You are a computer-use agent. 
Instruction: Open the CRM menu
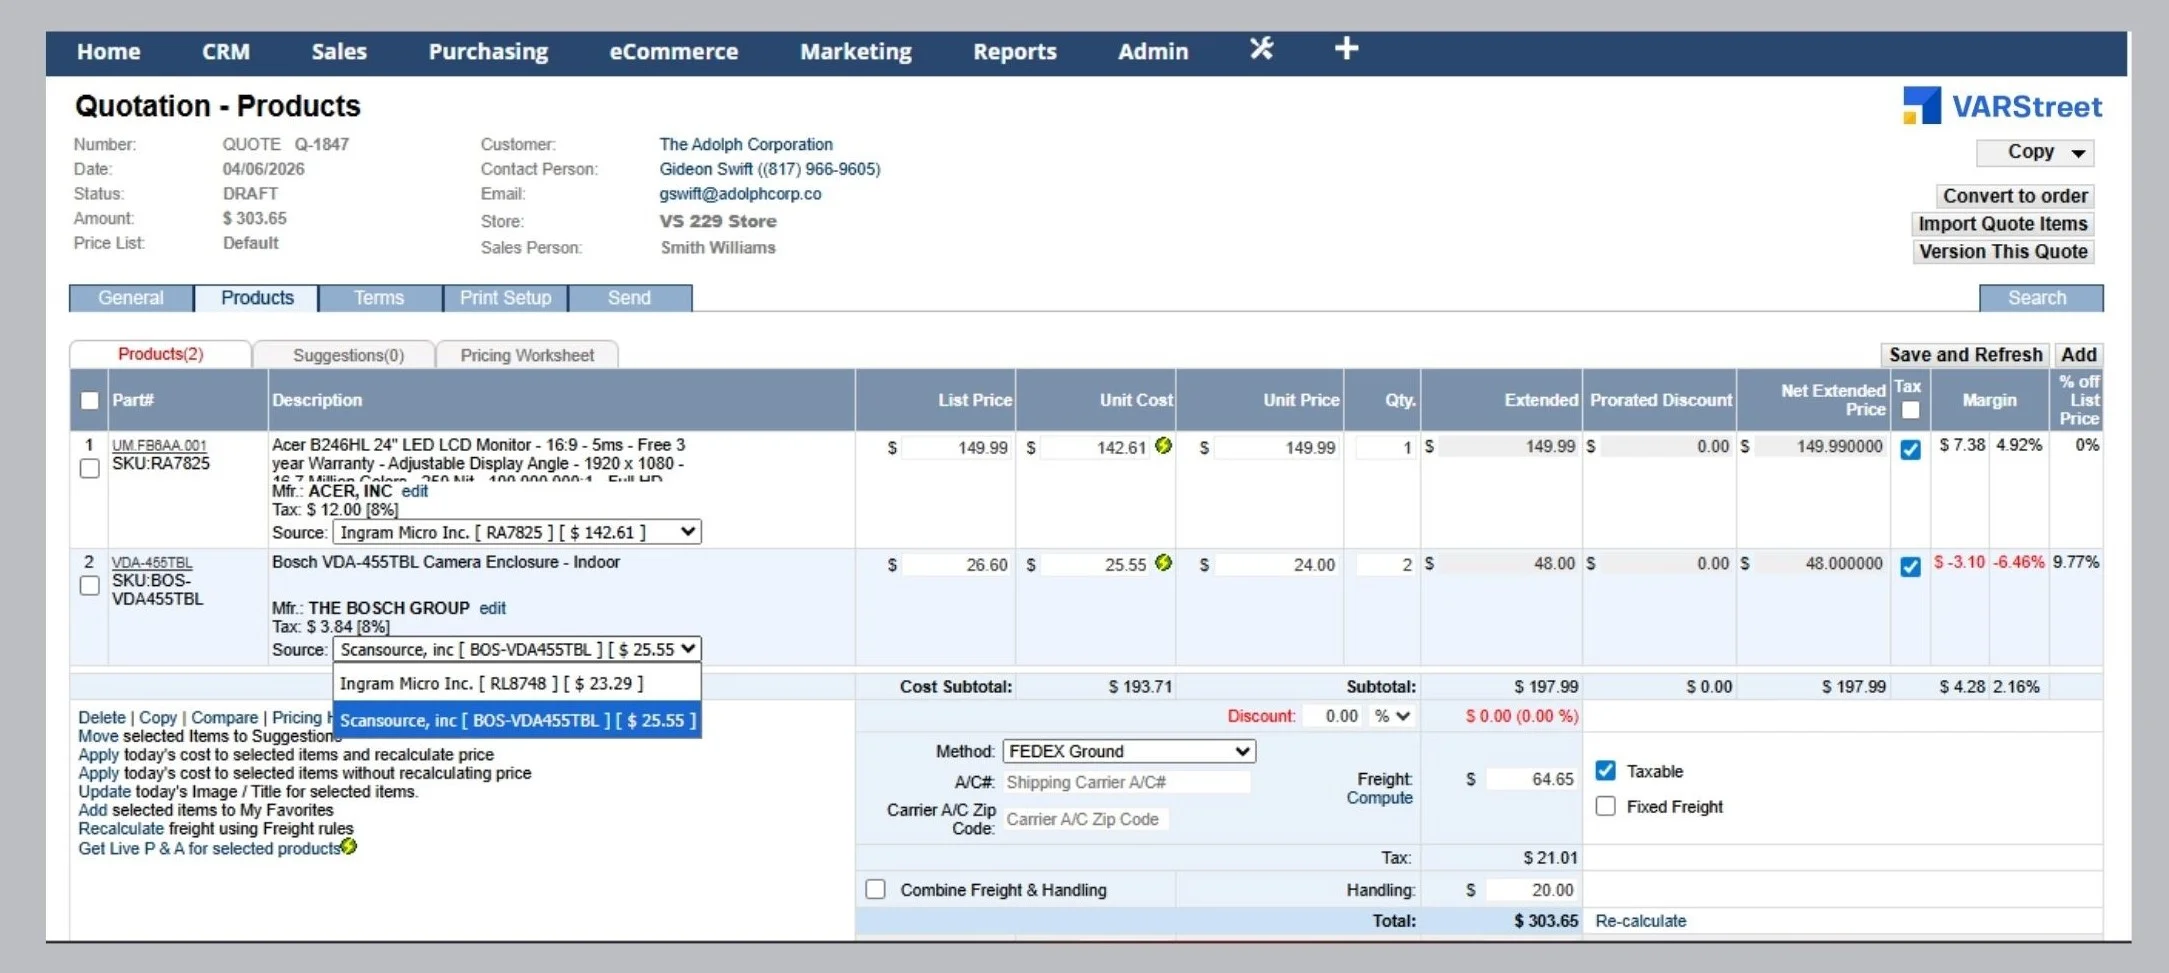tap(226, 51)
